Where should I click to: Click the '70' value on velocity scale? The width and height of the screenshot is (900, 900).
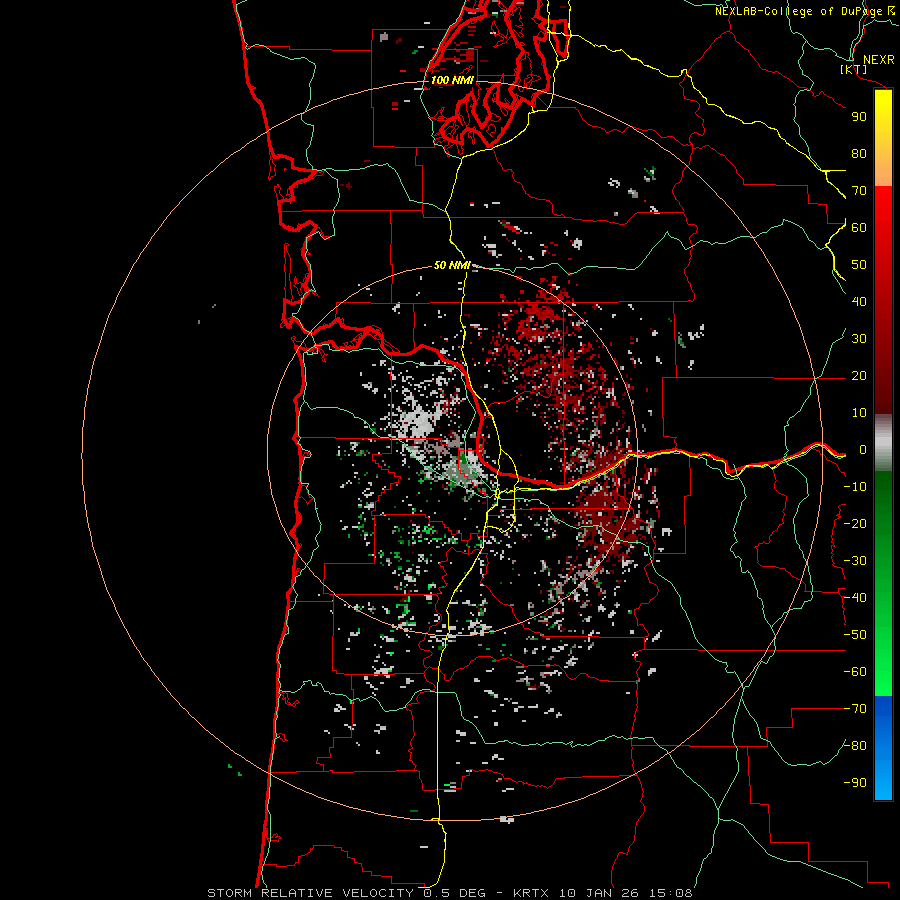tap(859, 191)
